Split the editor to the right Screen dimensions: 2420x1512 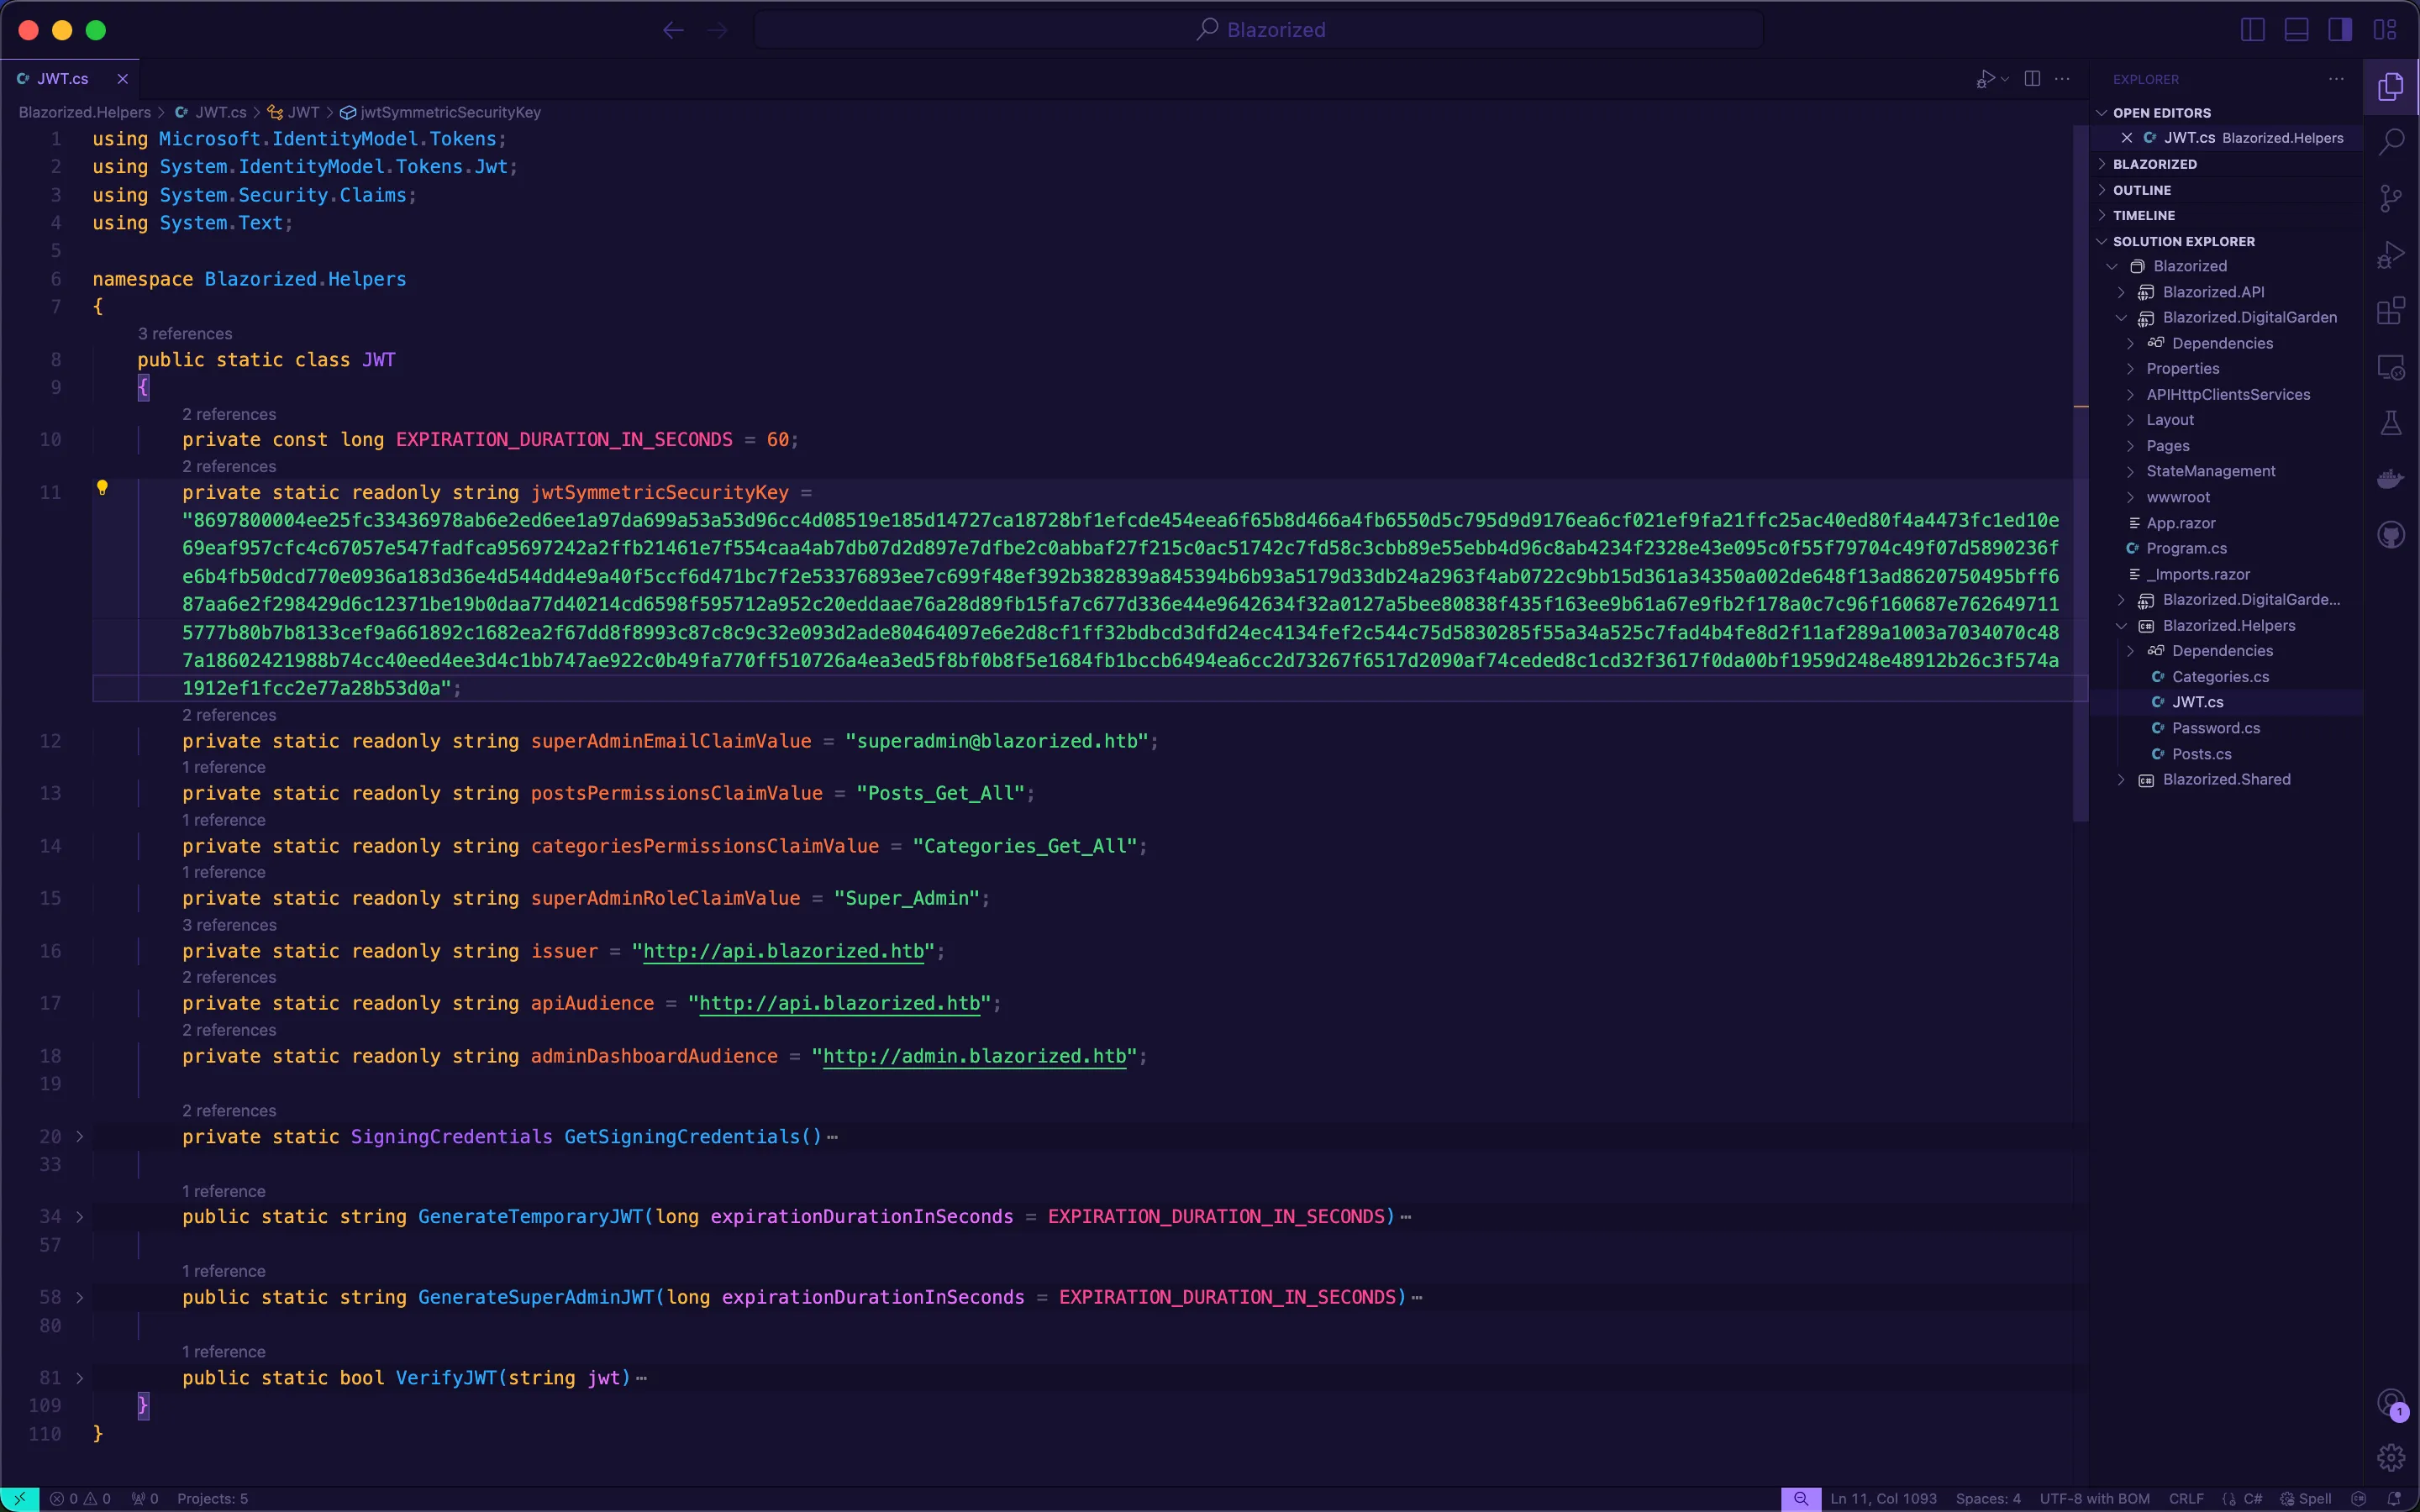coord(2032,79)
